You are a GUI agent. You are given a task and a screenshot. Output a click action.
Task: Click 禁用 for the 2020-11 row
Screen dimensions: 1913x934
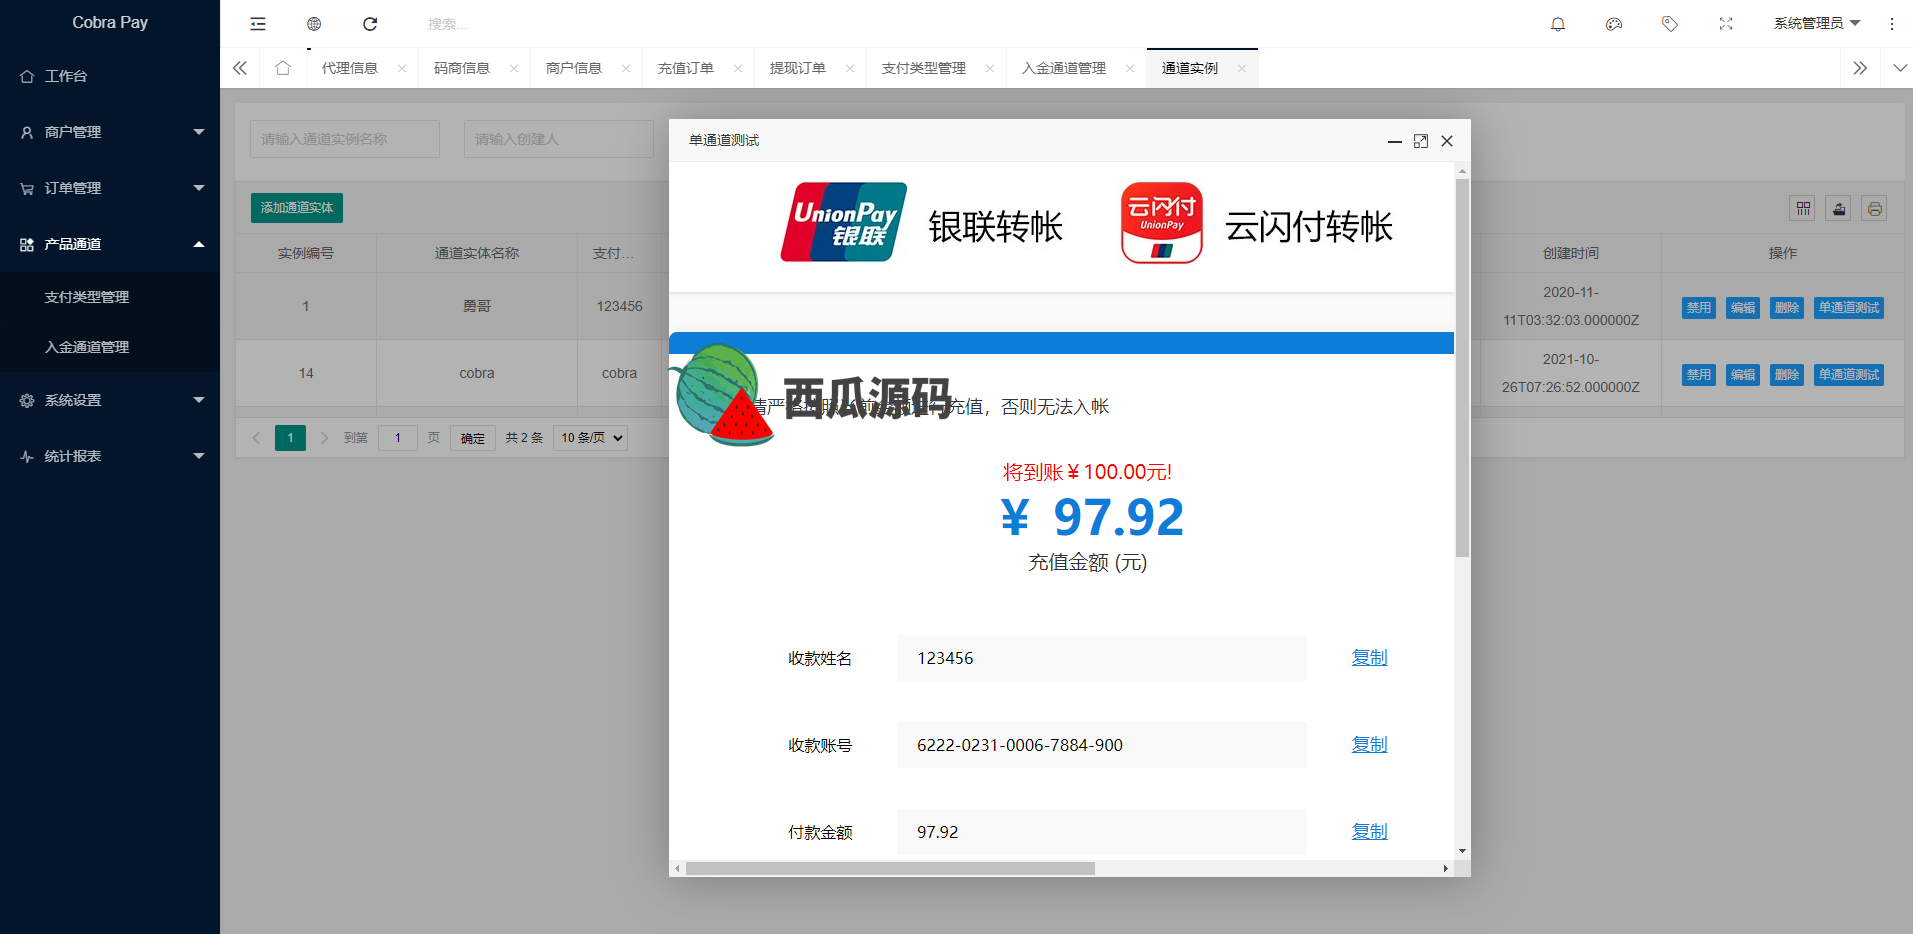point(1699,308)
